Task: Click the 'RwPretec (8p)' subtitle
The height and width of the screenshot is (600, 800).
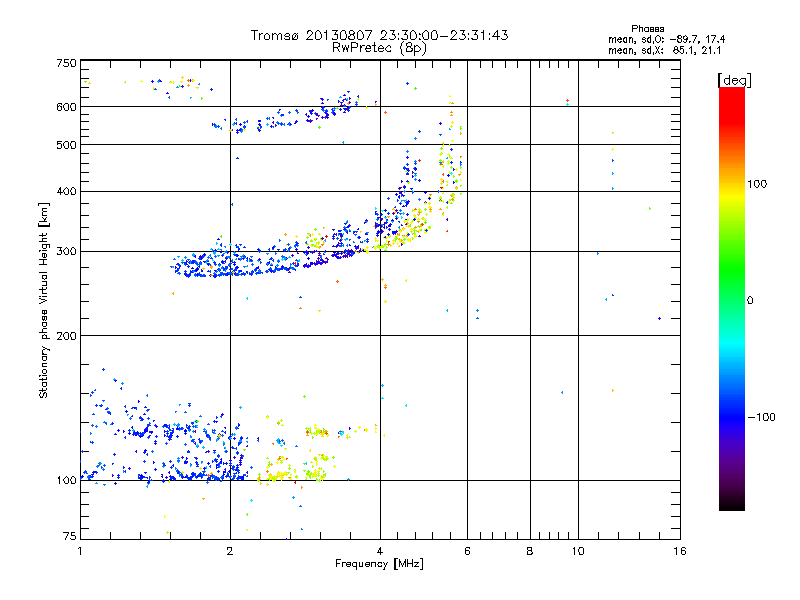Action: pyautogui.click(x=379, y=48)
